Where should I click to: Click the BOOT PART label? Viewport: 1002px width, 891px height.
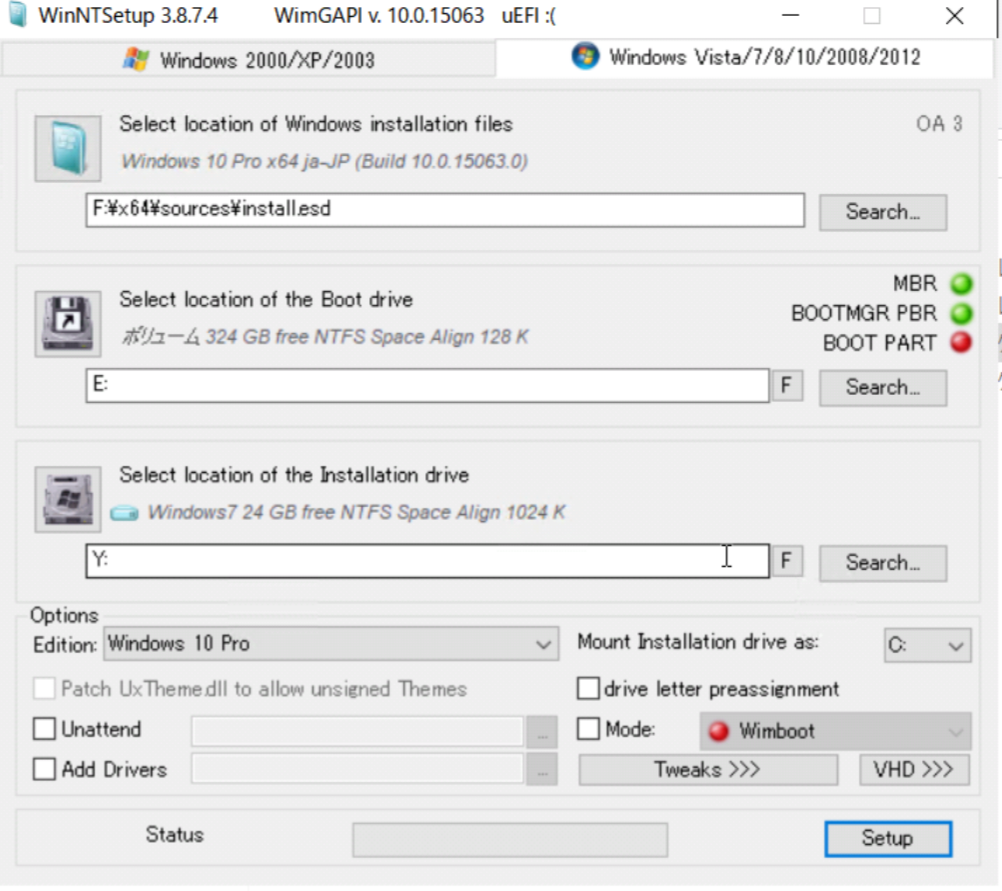879,343
